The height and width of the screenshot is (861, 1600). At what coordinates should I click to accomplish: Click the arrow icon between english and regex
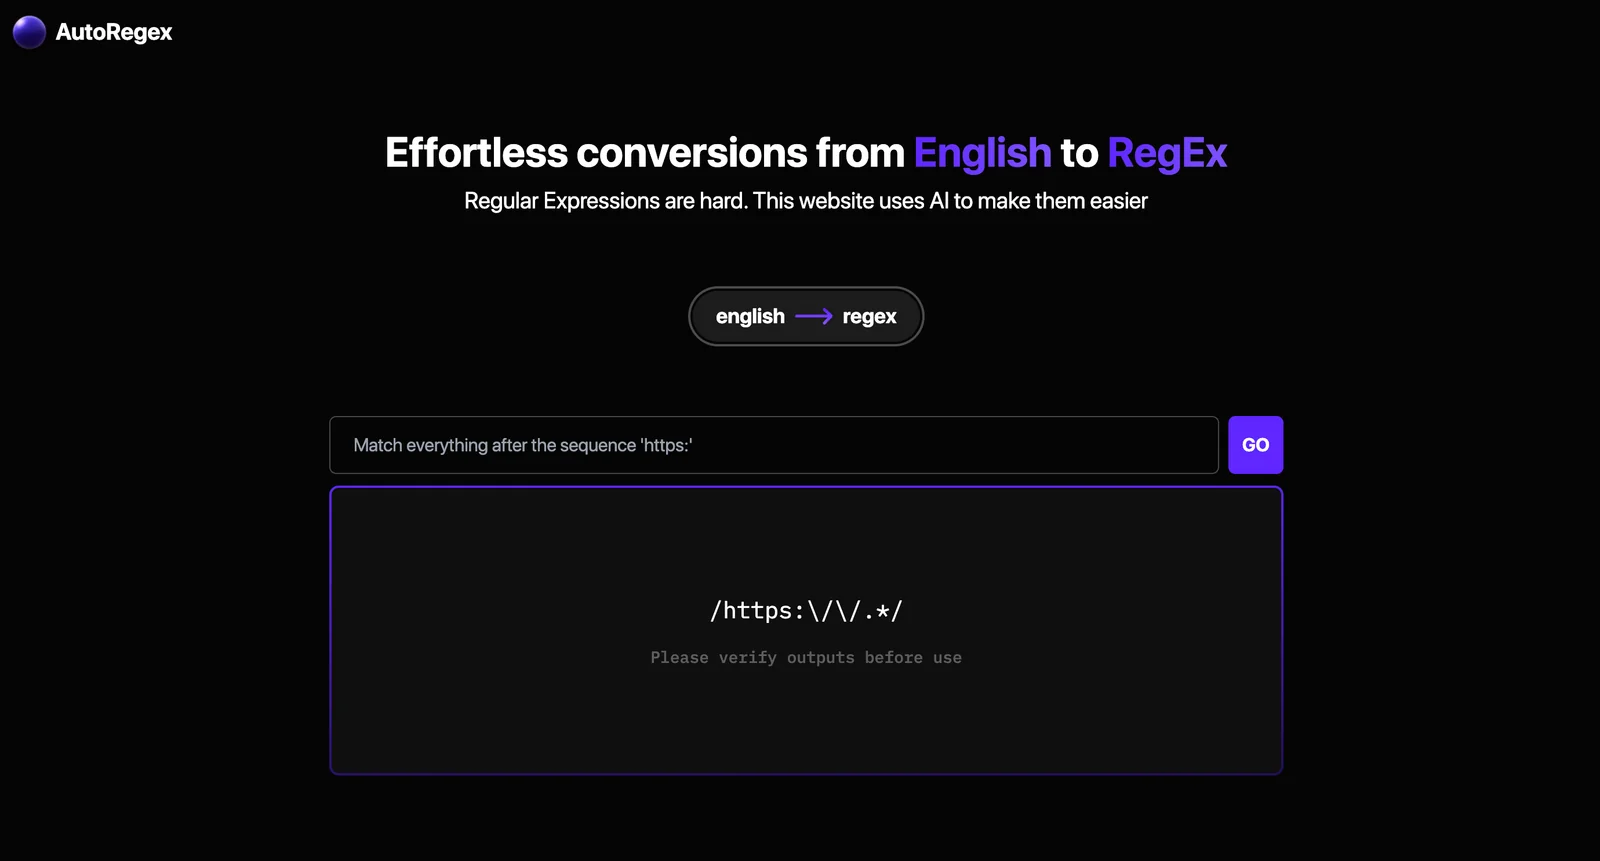[813, 317]
